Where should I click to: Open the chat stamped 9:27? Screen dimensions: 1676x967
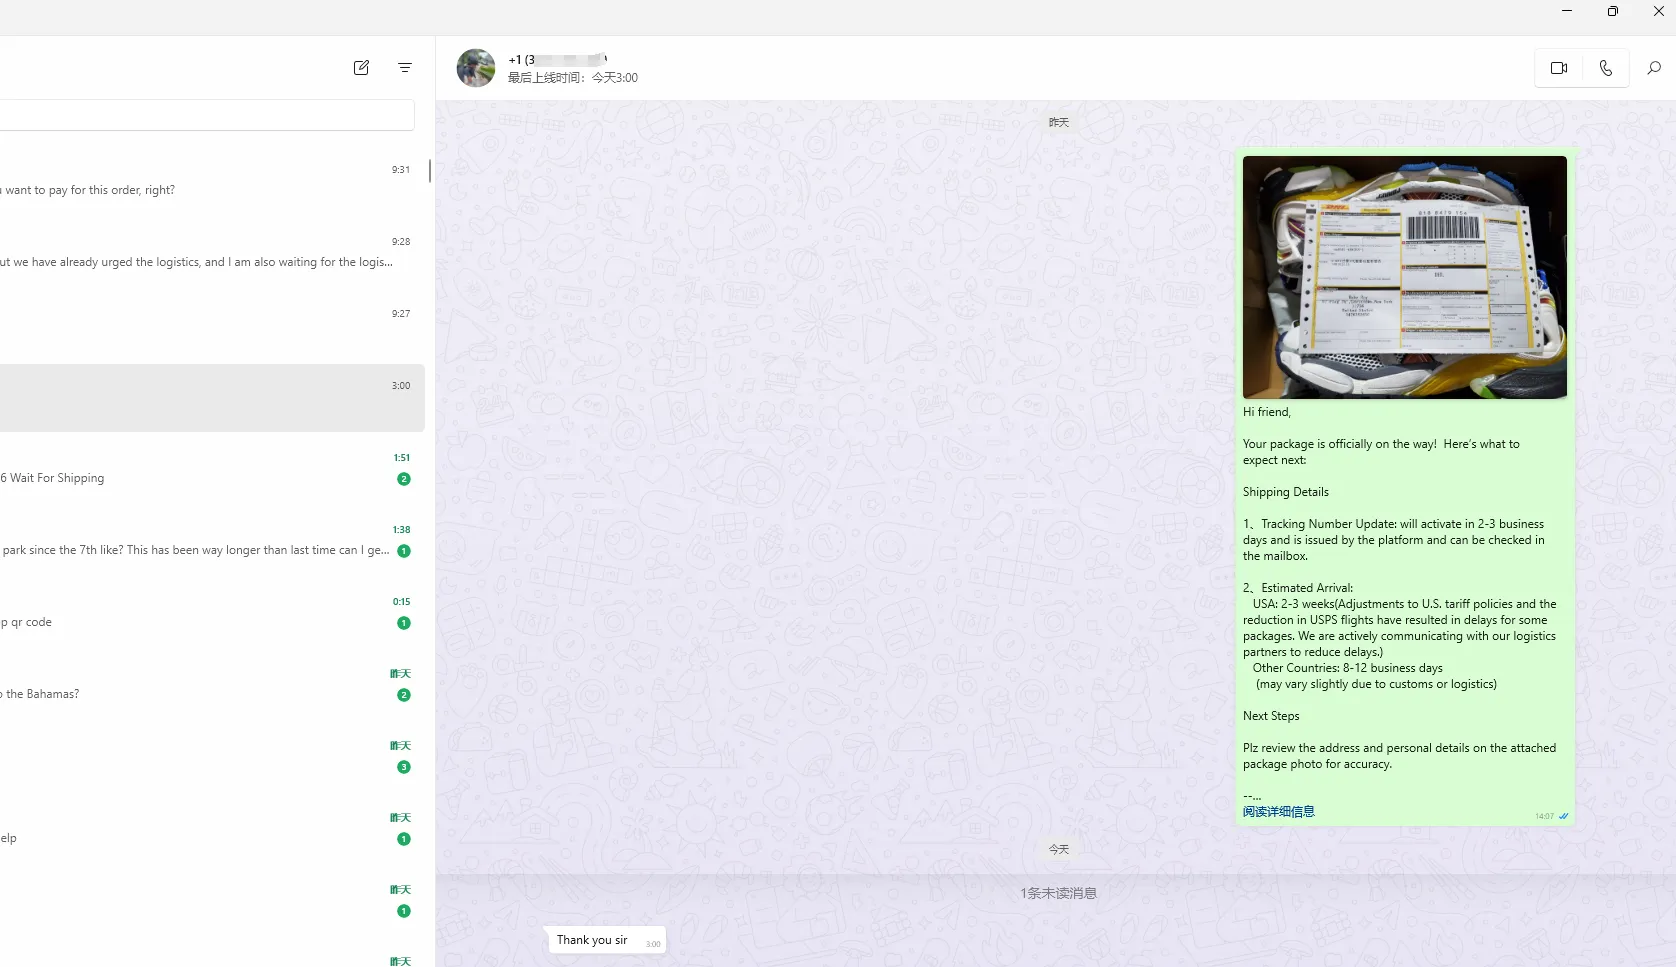pyautogui.click(x=212, y=326)
